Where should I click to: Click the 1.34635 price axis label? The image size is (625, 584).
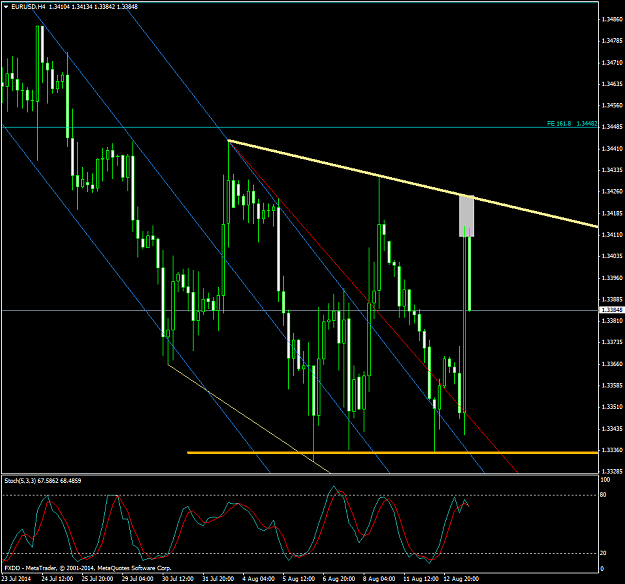(x=612, y=84)
